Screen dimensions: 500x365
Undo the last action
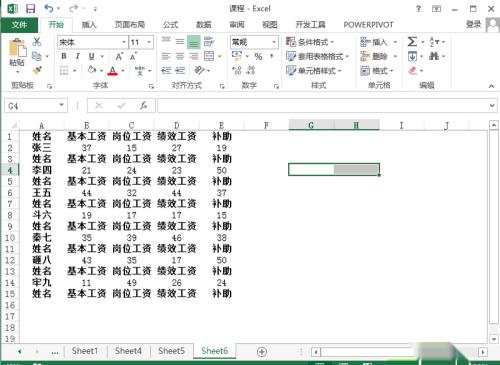pos(49,8)
